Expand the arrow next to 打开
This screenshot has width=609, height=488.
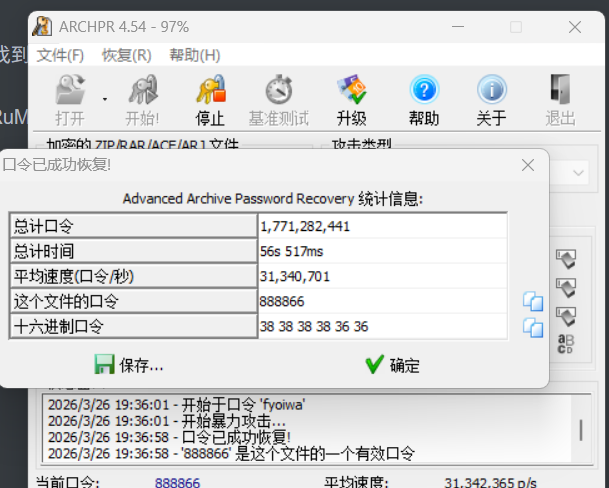click(104, 100)
